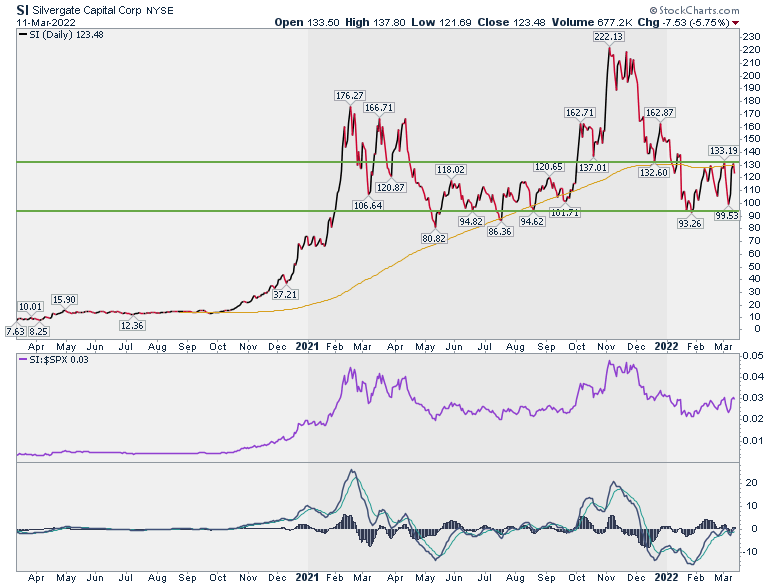
Task: Click the 118.02 price label
Action: click(x=451, y=170)
